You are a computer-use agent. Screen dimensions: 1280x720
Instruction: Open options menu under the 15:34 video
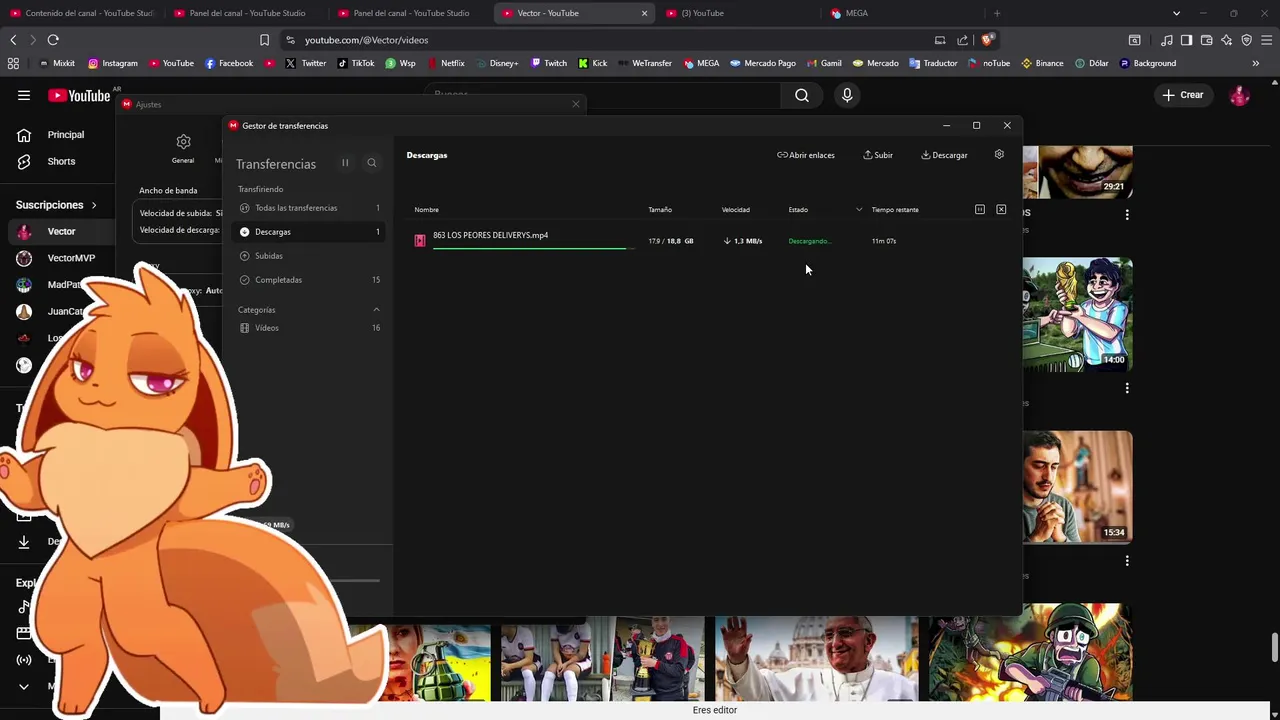click(x=1127, y=561)
